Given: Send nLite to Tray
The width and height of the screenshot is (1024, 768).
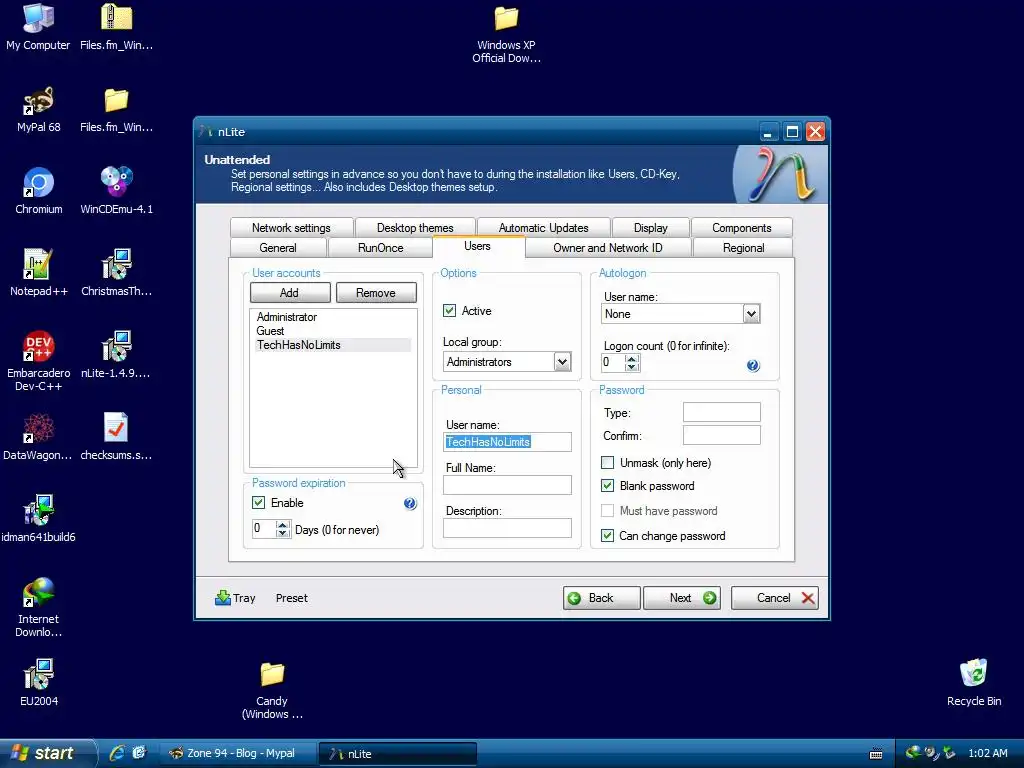Looking at the screenshot, I should 235,598.
